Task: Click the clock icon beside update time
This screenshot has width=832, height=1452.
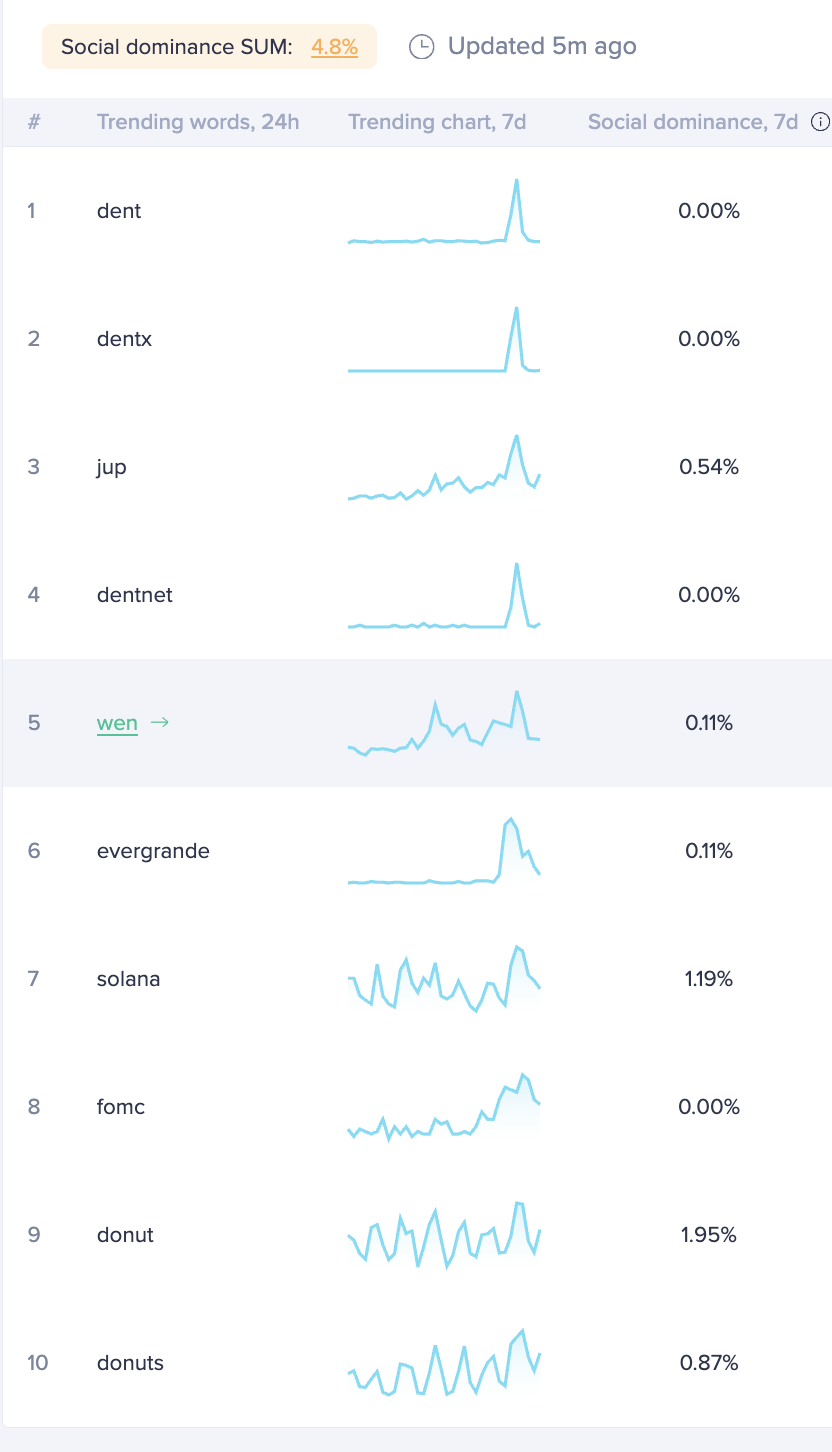Action: tap(421, 46)
